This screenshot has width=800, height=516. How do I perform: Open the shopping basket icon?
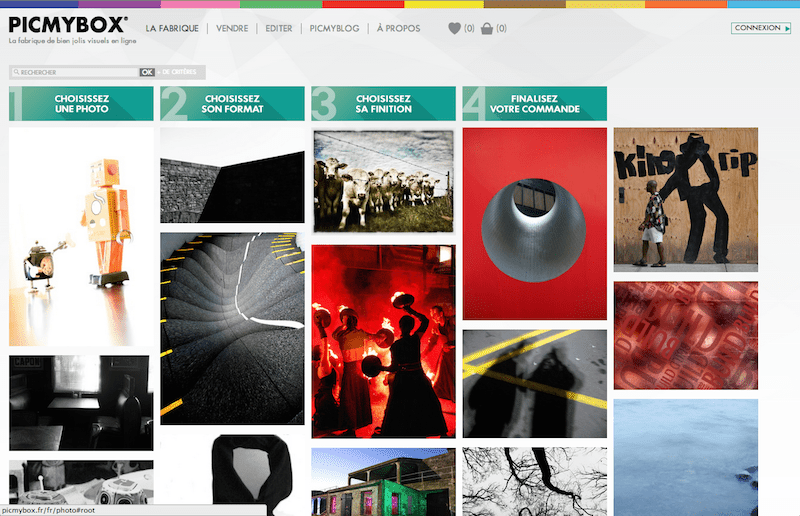point(487,29)
